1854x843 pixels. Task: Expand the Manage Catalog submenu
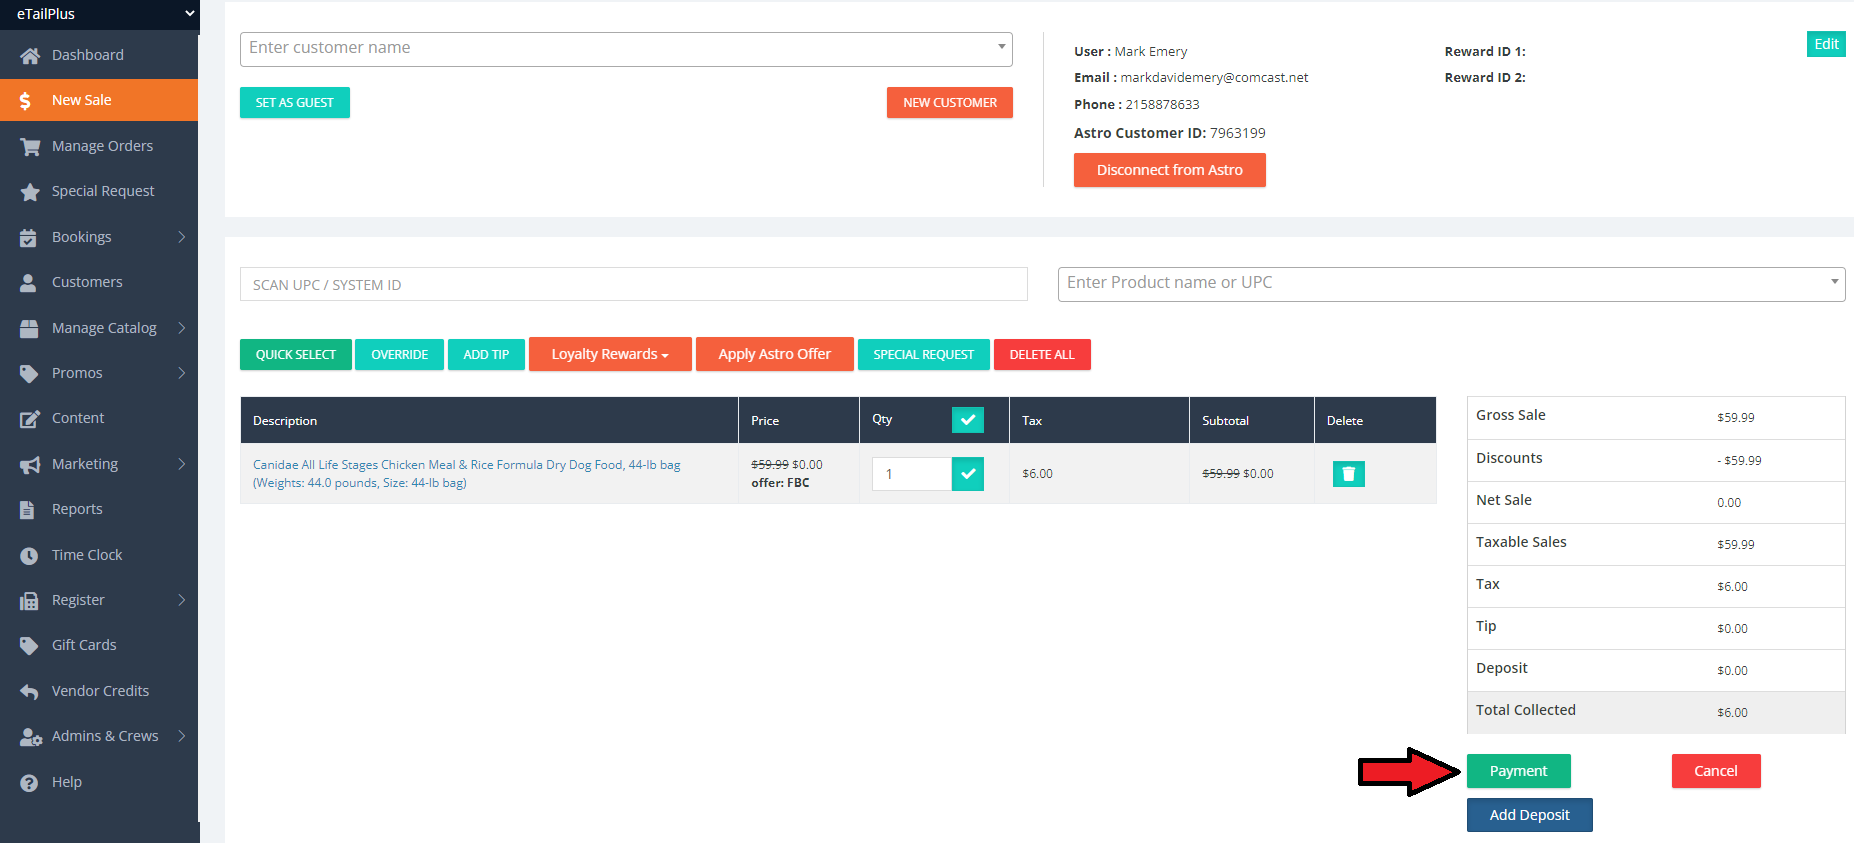pyautogui.click(x=181, y=328)
